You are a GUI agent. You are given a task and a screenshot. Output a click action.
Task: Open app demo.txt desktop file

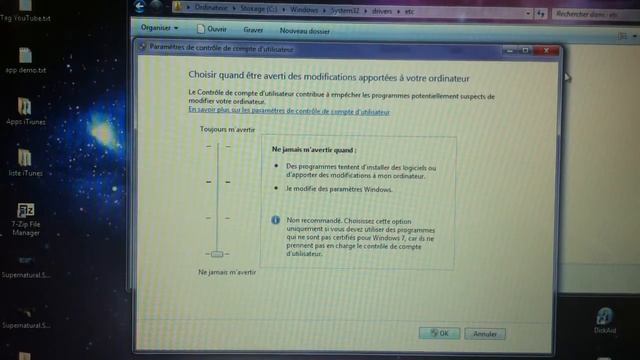tap(25, 60)
